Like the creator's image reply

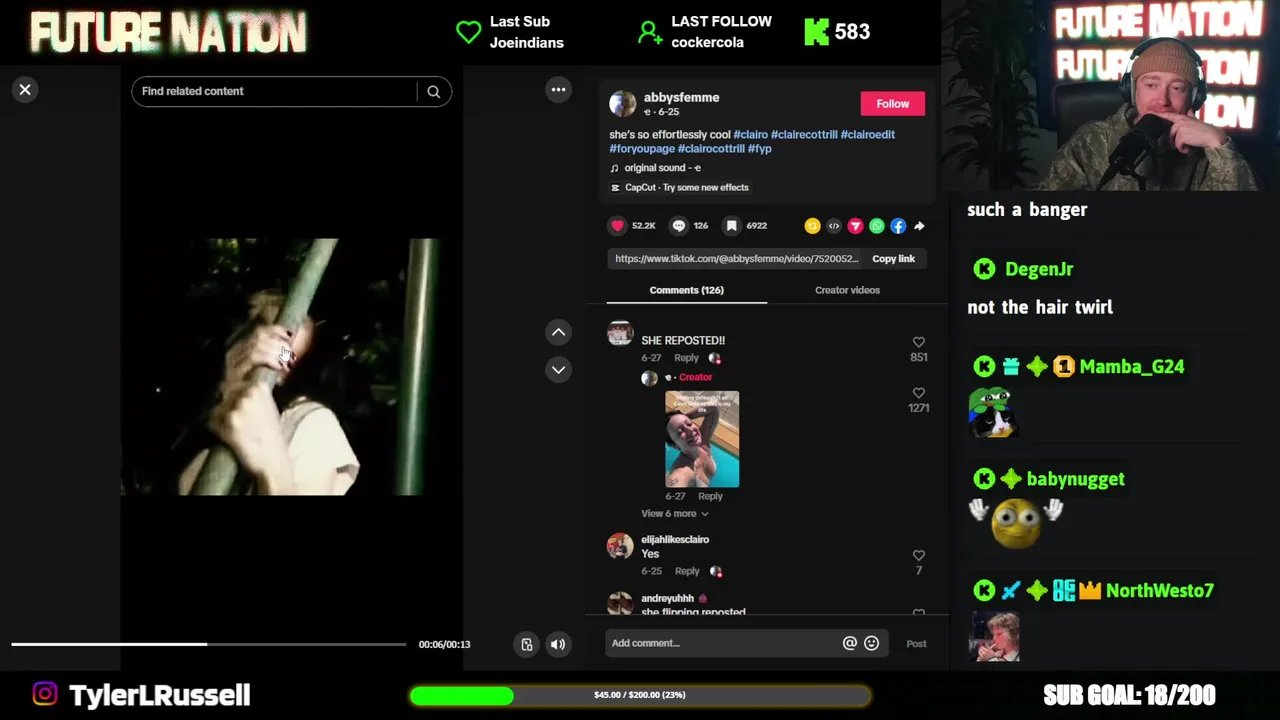click(x=918, y=394)
